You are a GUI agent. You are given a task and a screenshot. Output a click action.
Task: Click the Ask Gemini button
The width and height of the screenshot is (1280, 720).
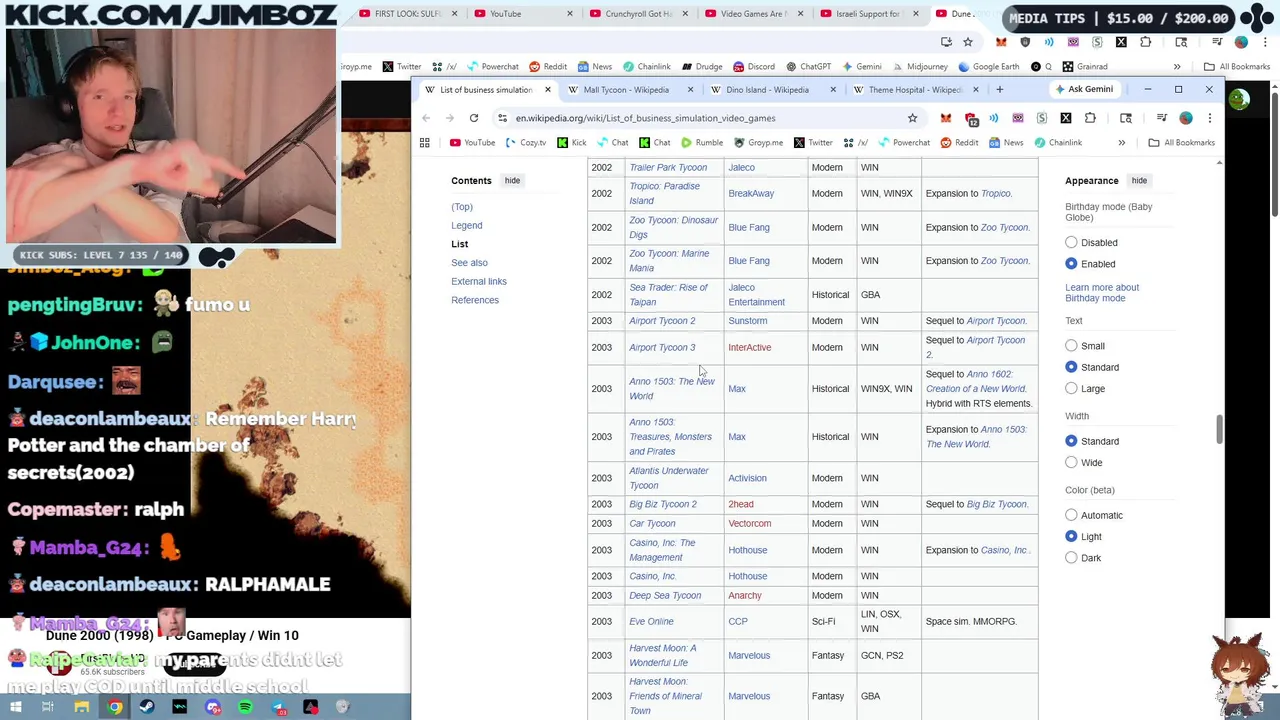pos(1083,90)
